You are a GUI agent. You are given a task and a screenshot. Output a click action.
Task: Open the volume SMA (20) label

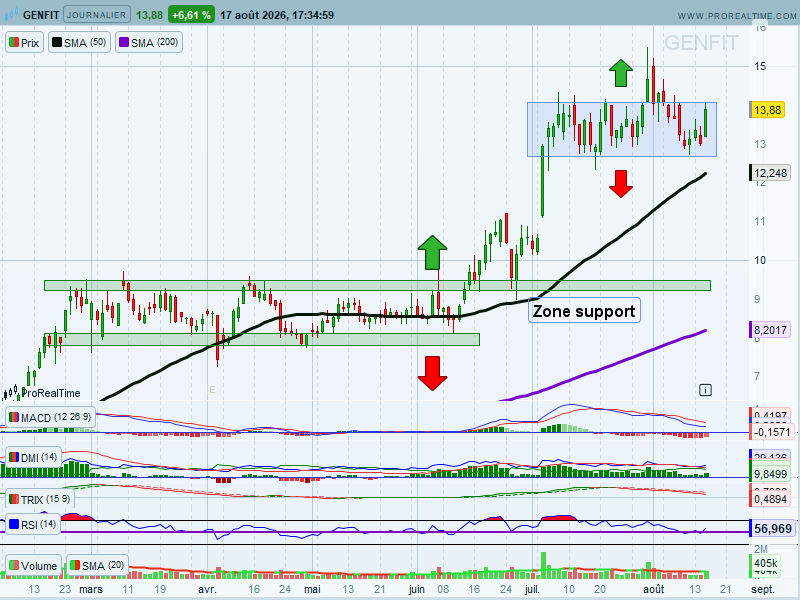point(97,565)
